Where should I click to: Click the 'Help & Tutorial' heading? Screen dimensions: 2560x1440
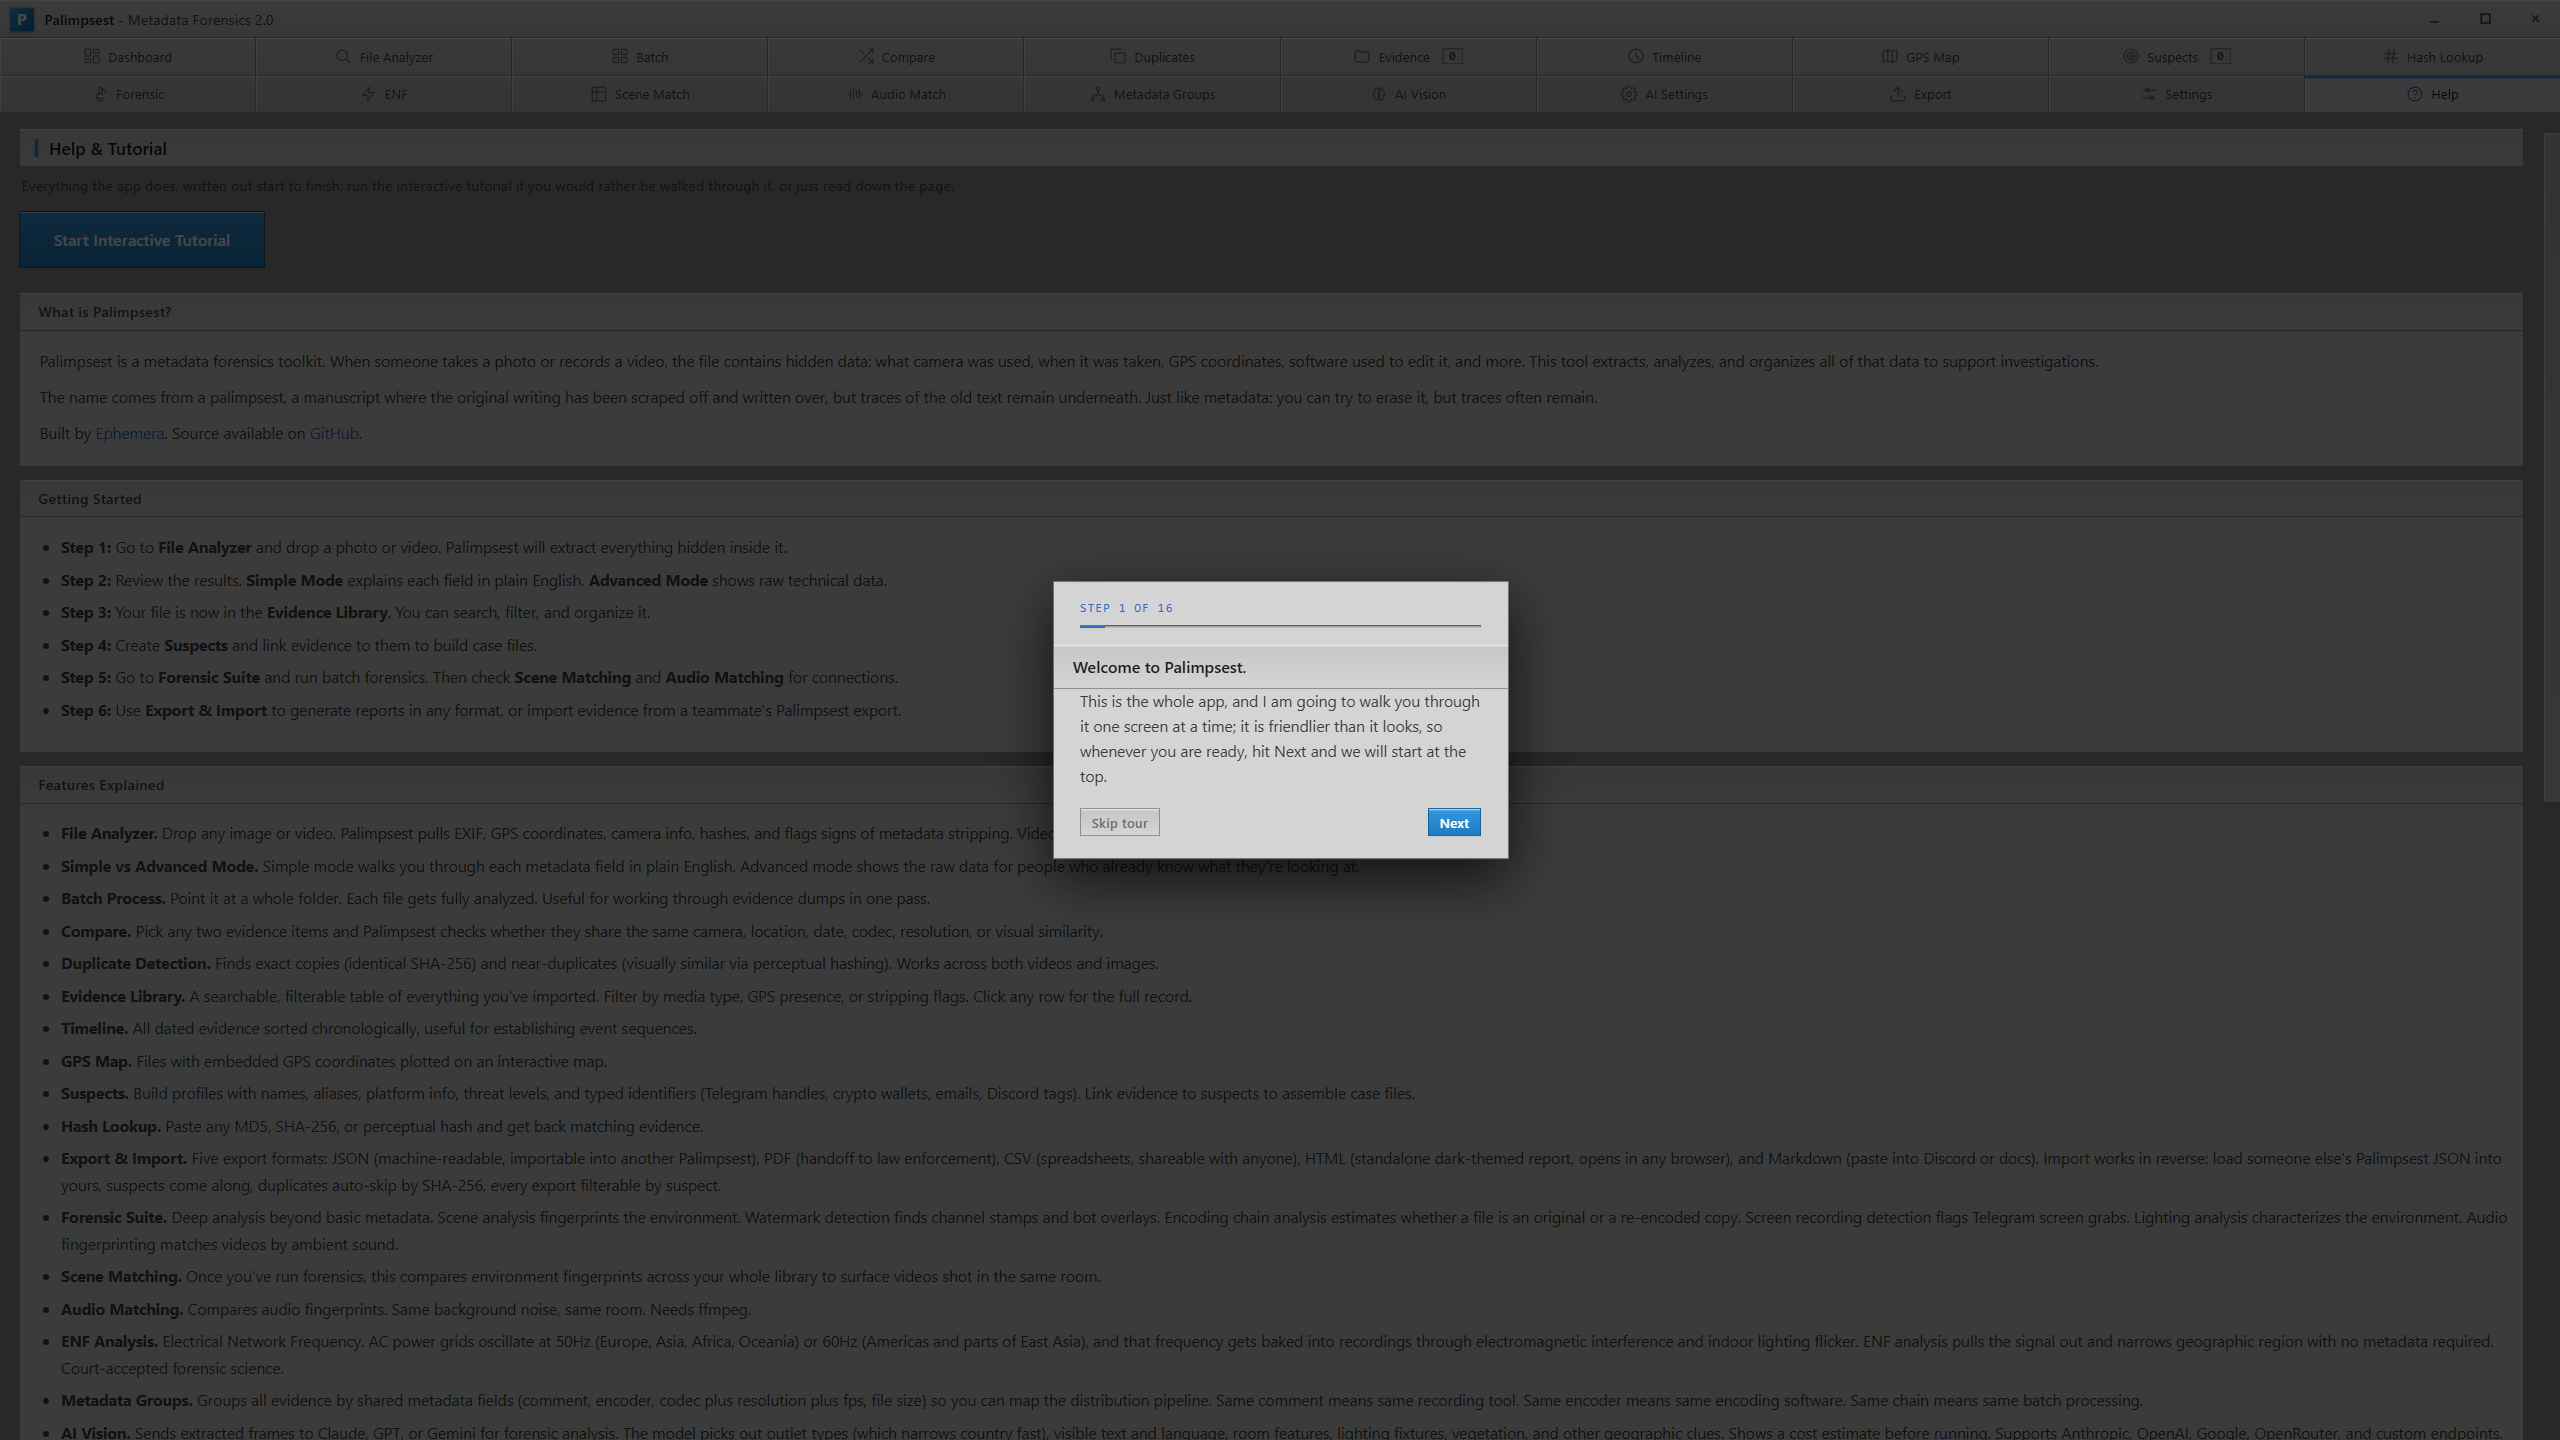coord(108,149)
